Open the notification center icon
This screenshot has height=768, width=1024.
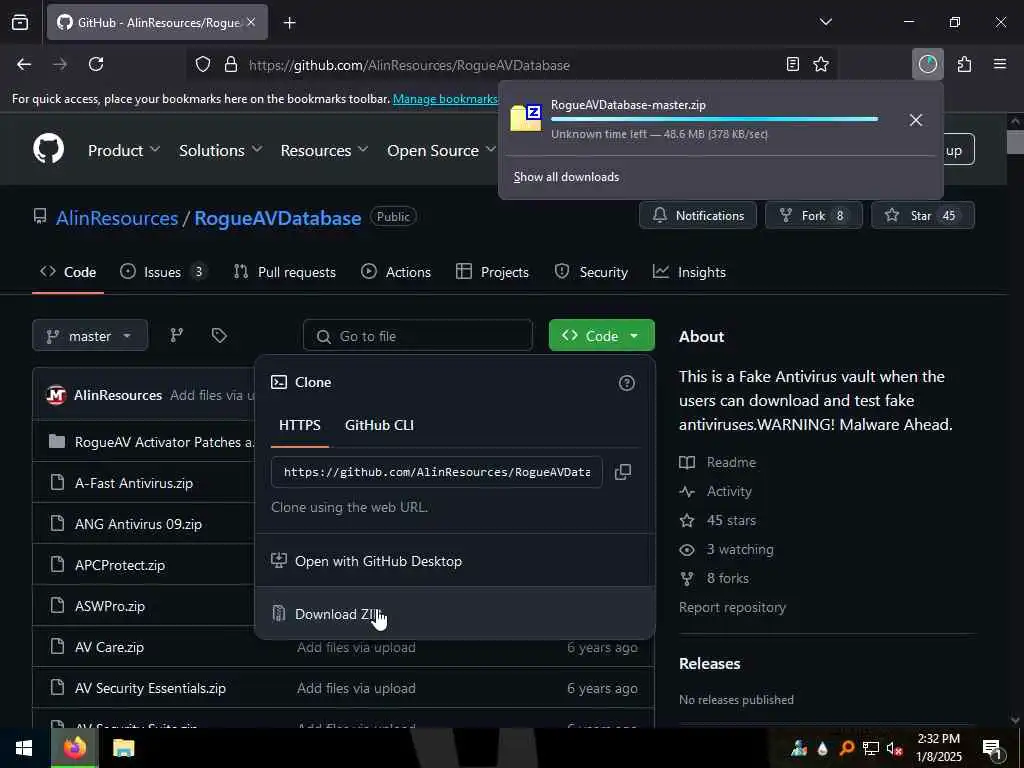(x=992, y=748)
